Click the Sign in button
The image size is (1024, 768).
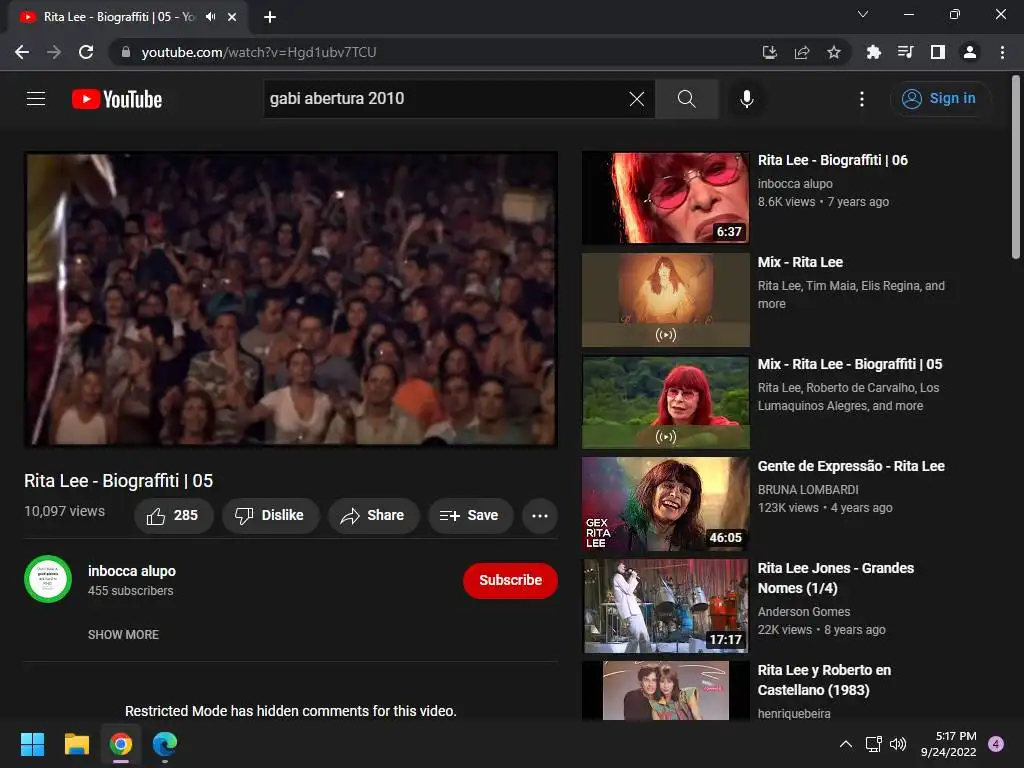(939, 99)
